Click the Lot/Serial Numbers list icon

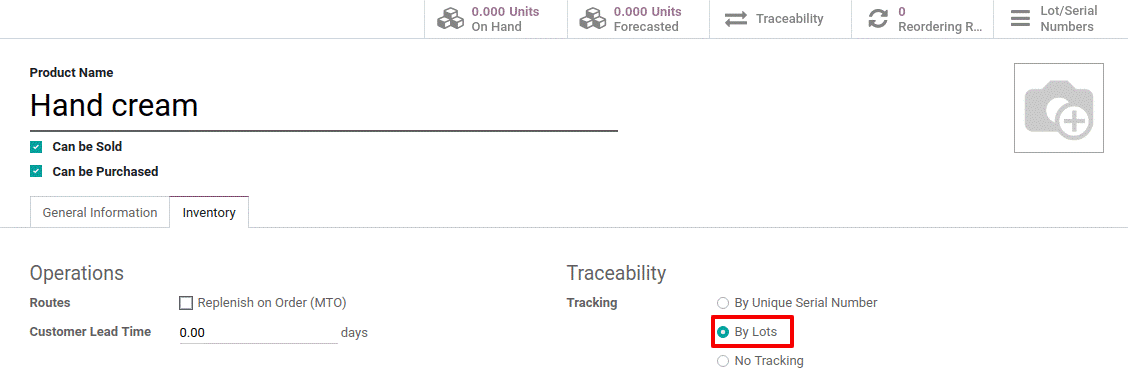point(1020,19)
